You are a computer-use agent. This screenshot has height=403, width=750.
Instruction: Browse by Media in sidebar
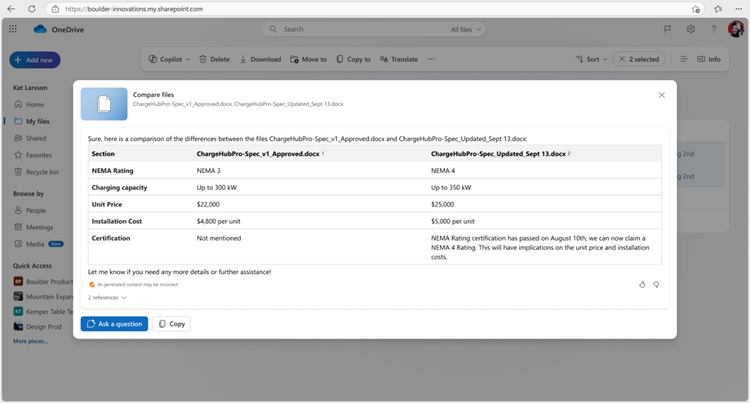[x=38, y=244]
